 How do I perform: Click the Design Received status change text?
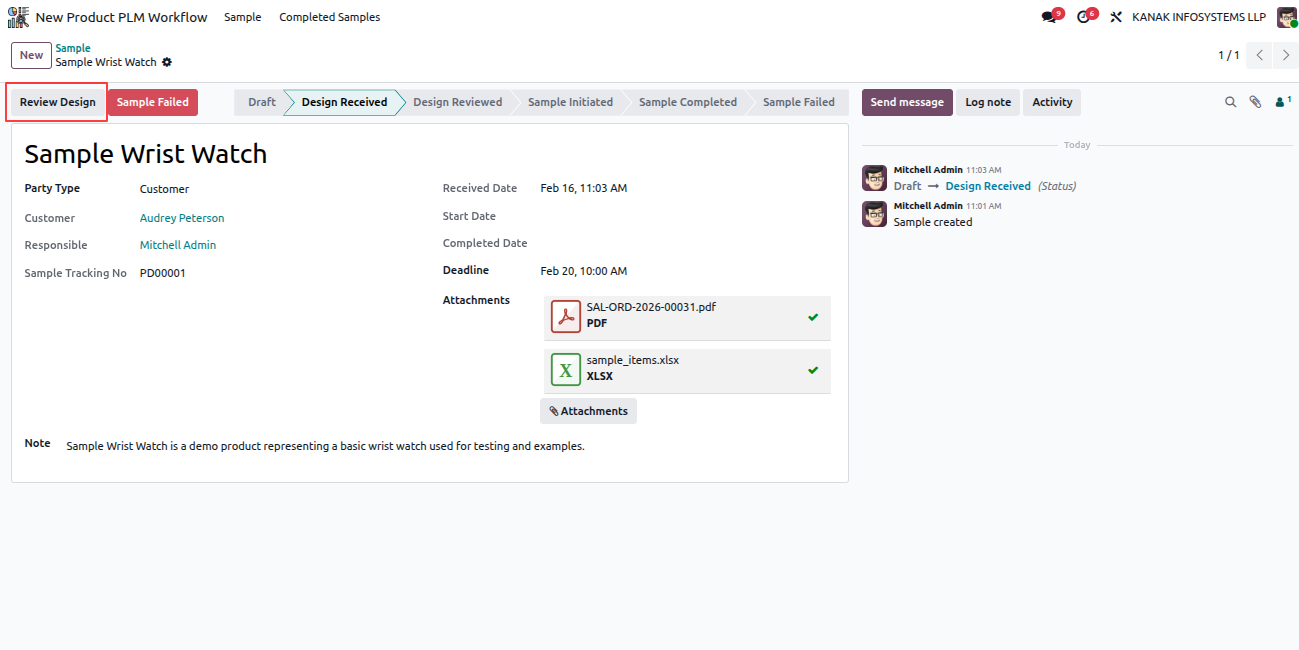pos(988,186)
